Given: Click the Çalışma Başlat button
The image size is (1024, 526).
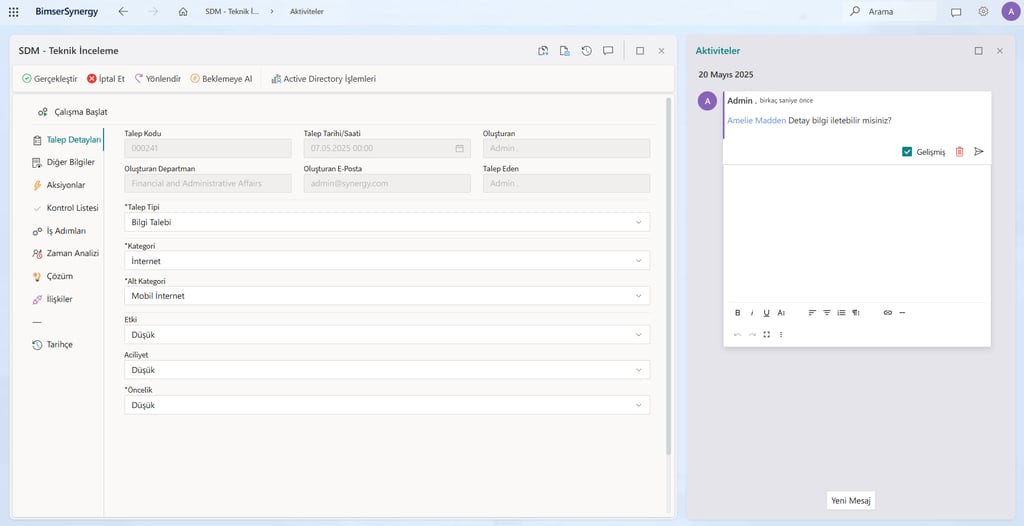Looking at the screenshot, I should click(72, 112).
